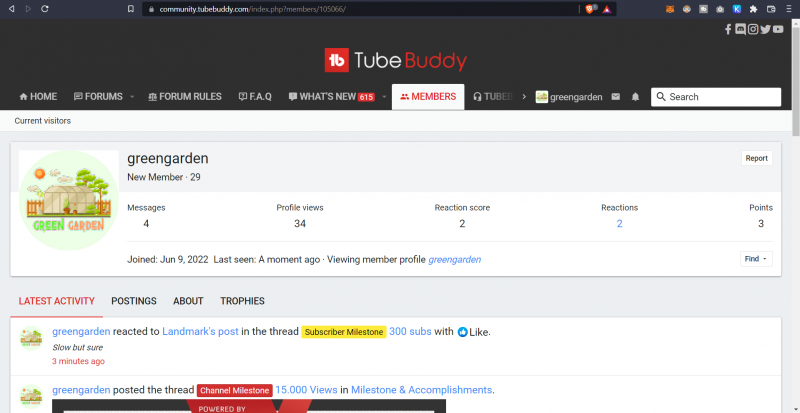
Task: Click the Facebook icon in header
Action: click(728, 29)
